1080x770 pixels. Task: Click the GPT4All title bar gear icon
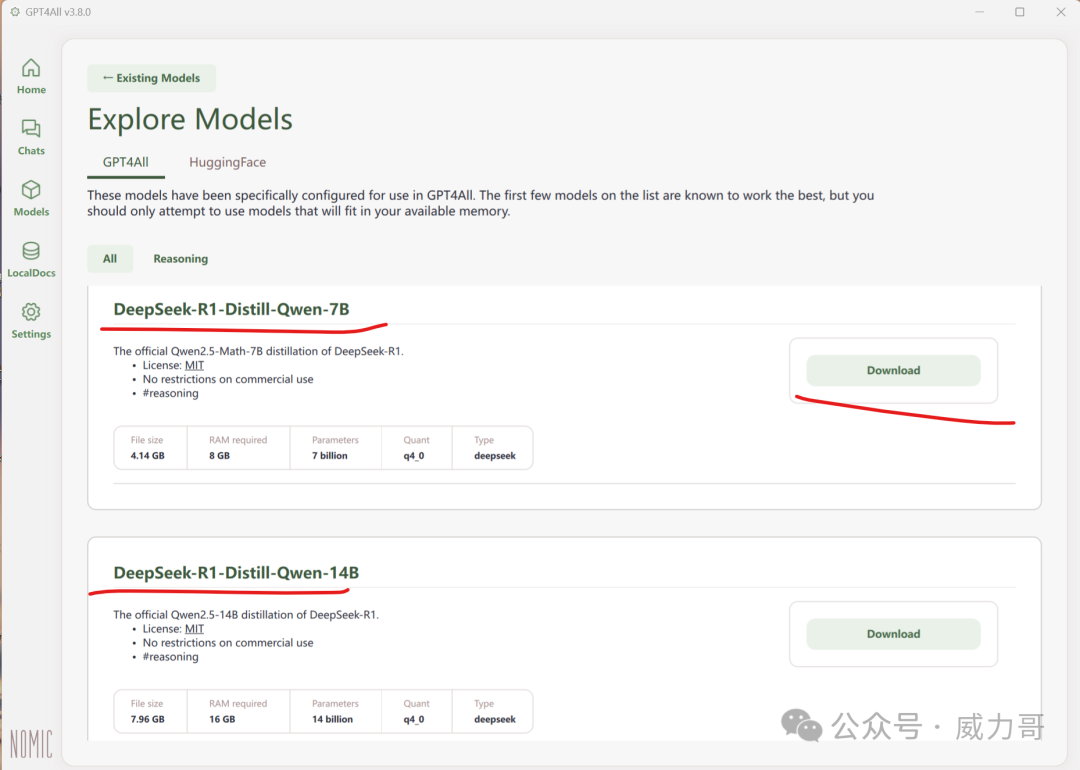(x=15, y=12)
